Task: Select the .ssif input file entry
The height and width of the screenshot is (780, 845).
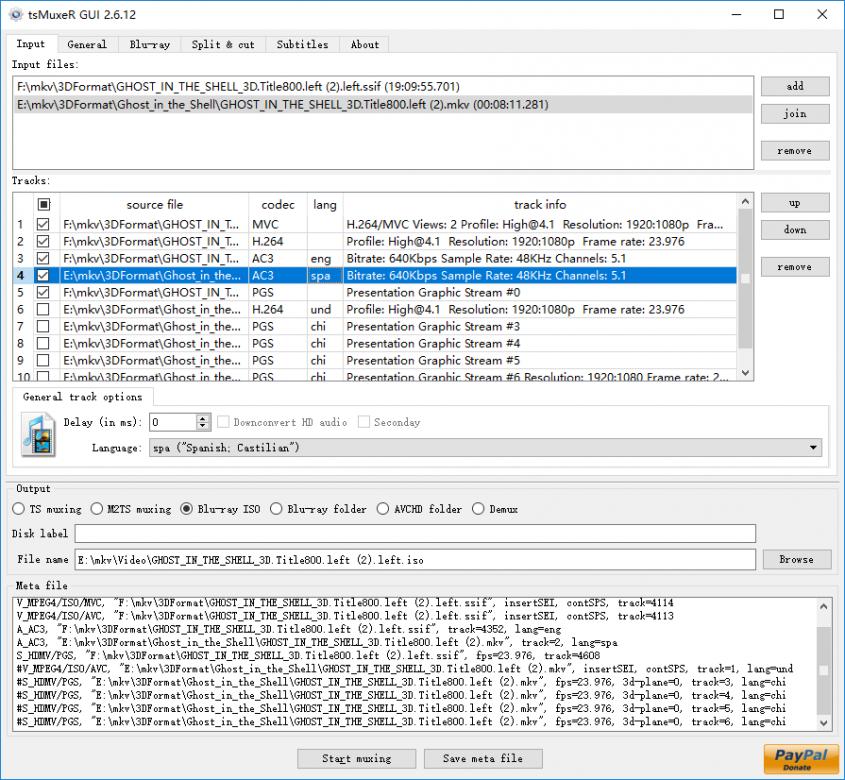Action: pos(383,86)
